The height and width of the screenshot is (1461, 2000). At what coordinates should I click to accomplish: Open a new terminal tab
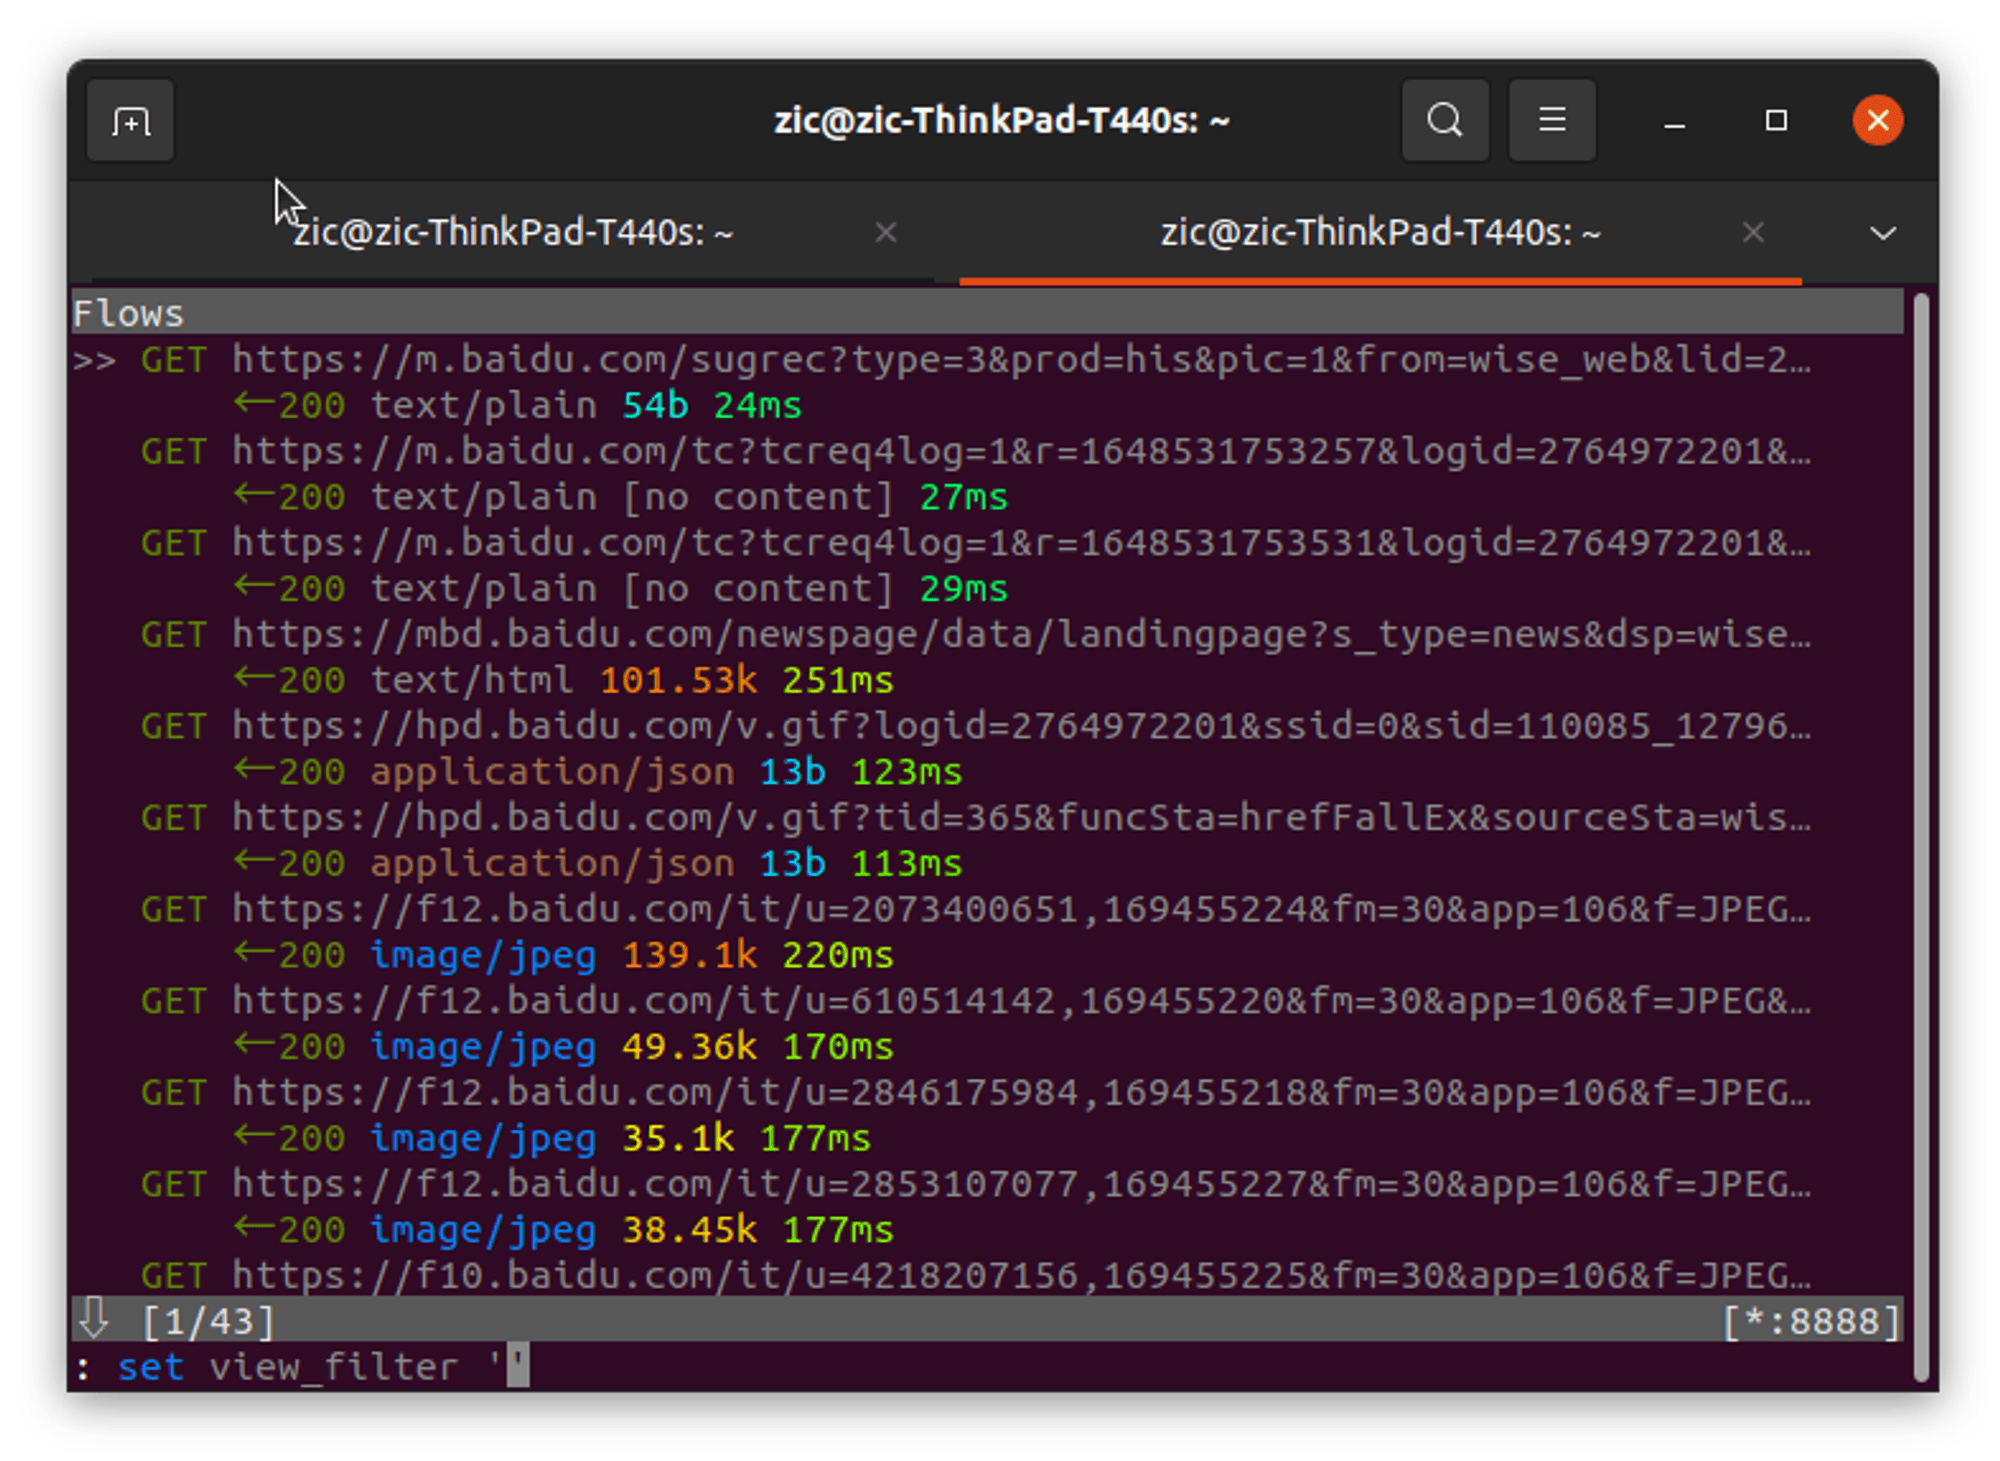[131, 121]
